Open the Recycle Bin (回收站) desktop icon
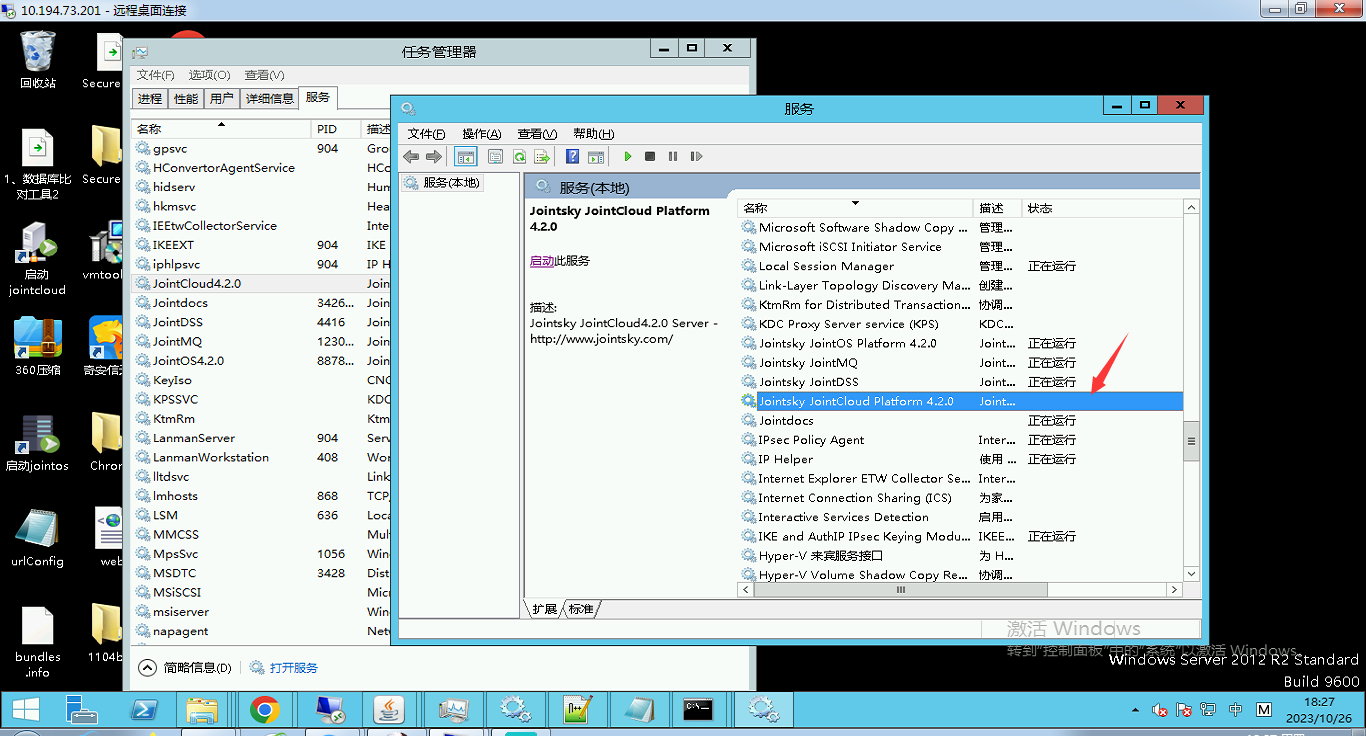The width and height of the screenshot is (1366, 736). pyautogui.click(x=38, y=60)
